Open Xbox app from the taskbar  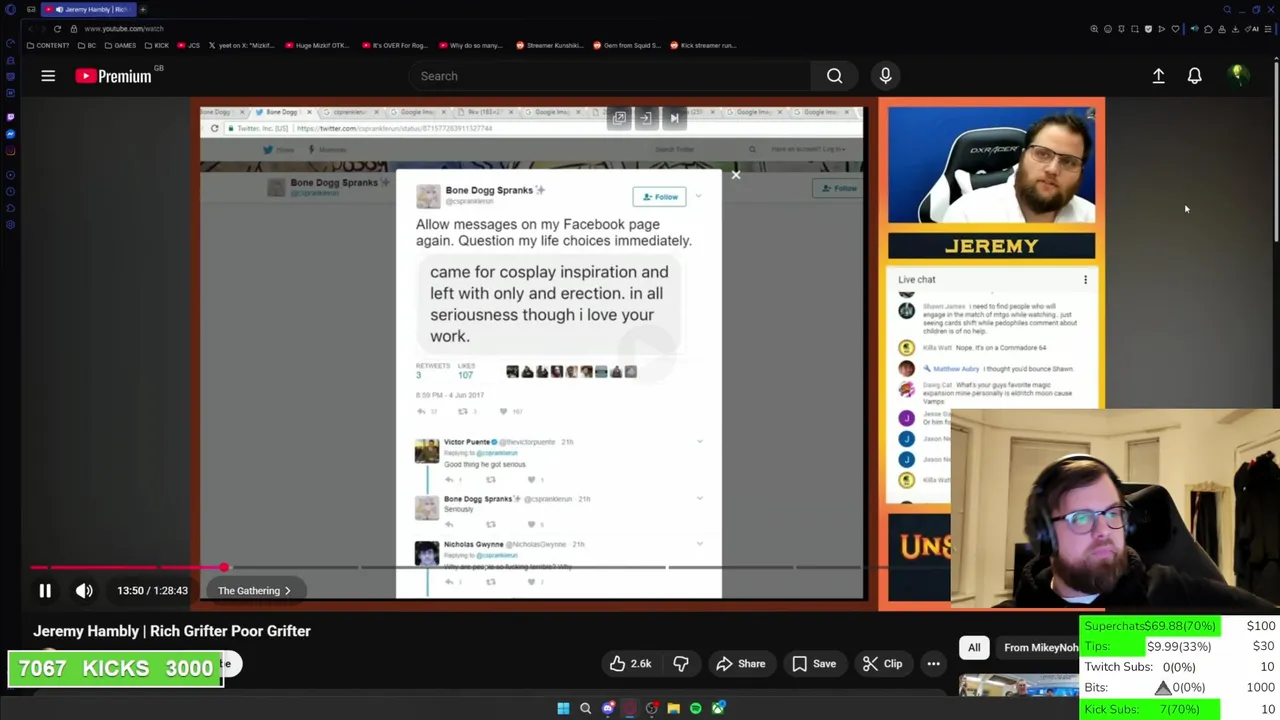pyautogui.click(x=718, y=709)
